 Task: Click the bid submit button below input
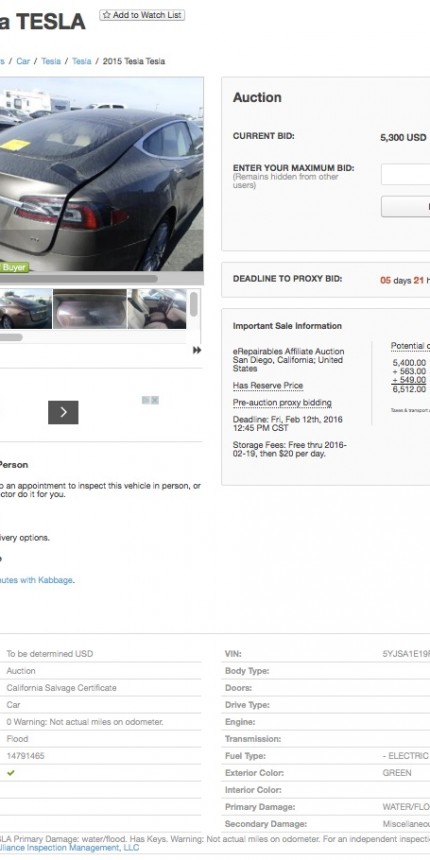click(405, 207)
